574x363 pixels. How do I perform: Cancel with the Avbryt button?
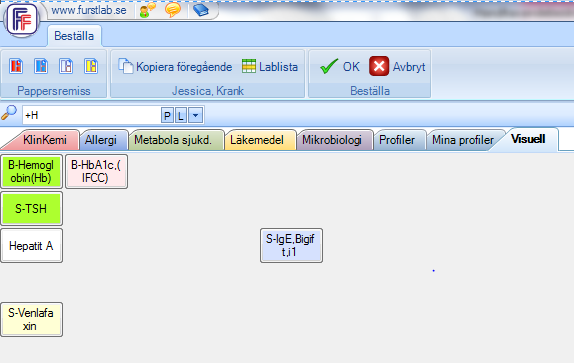[398, 67]
